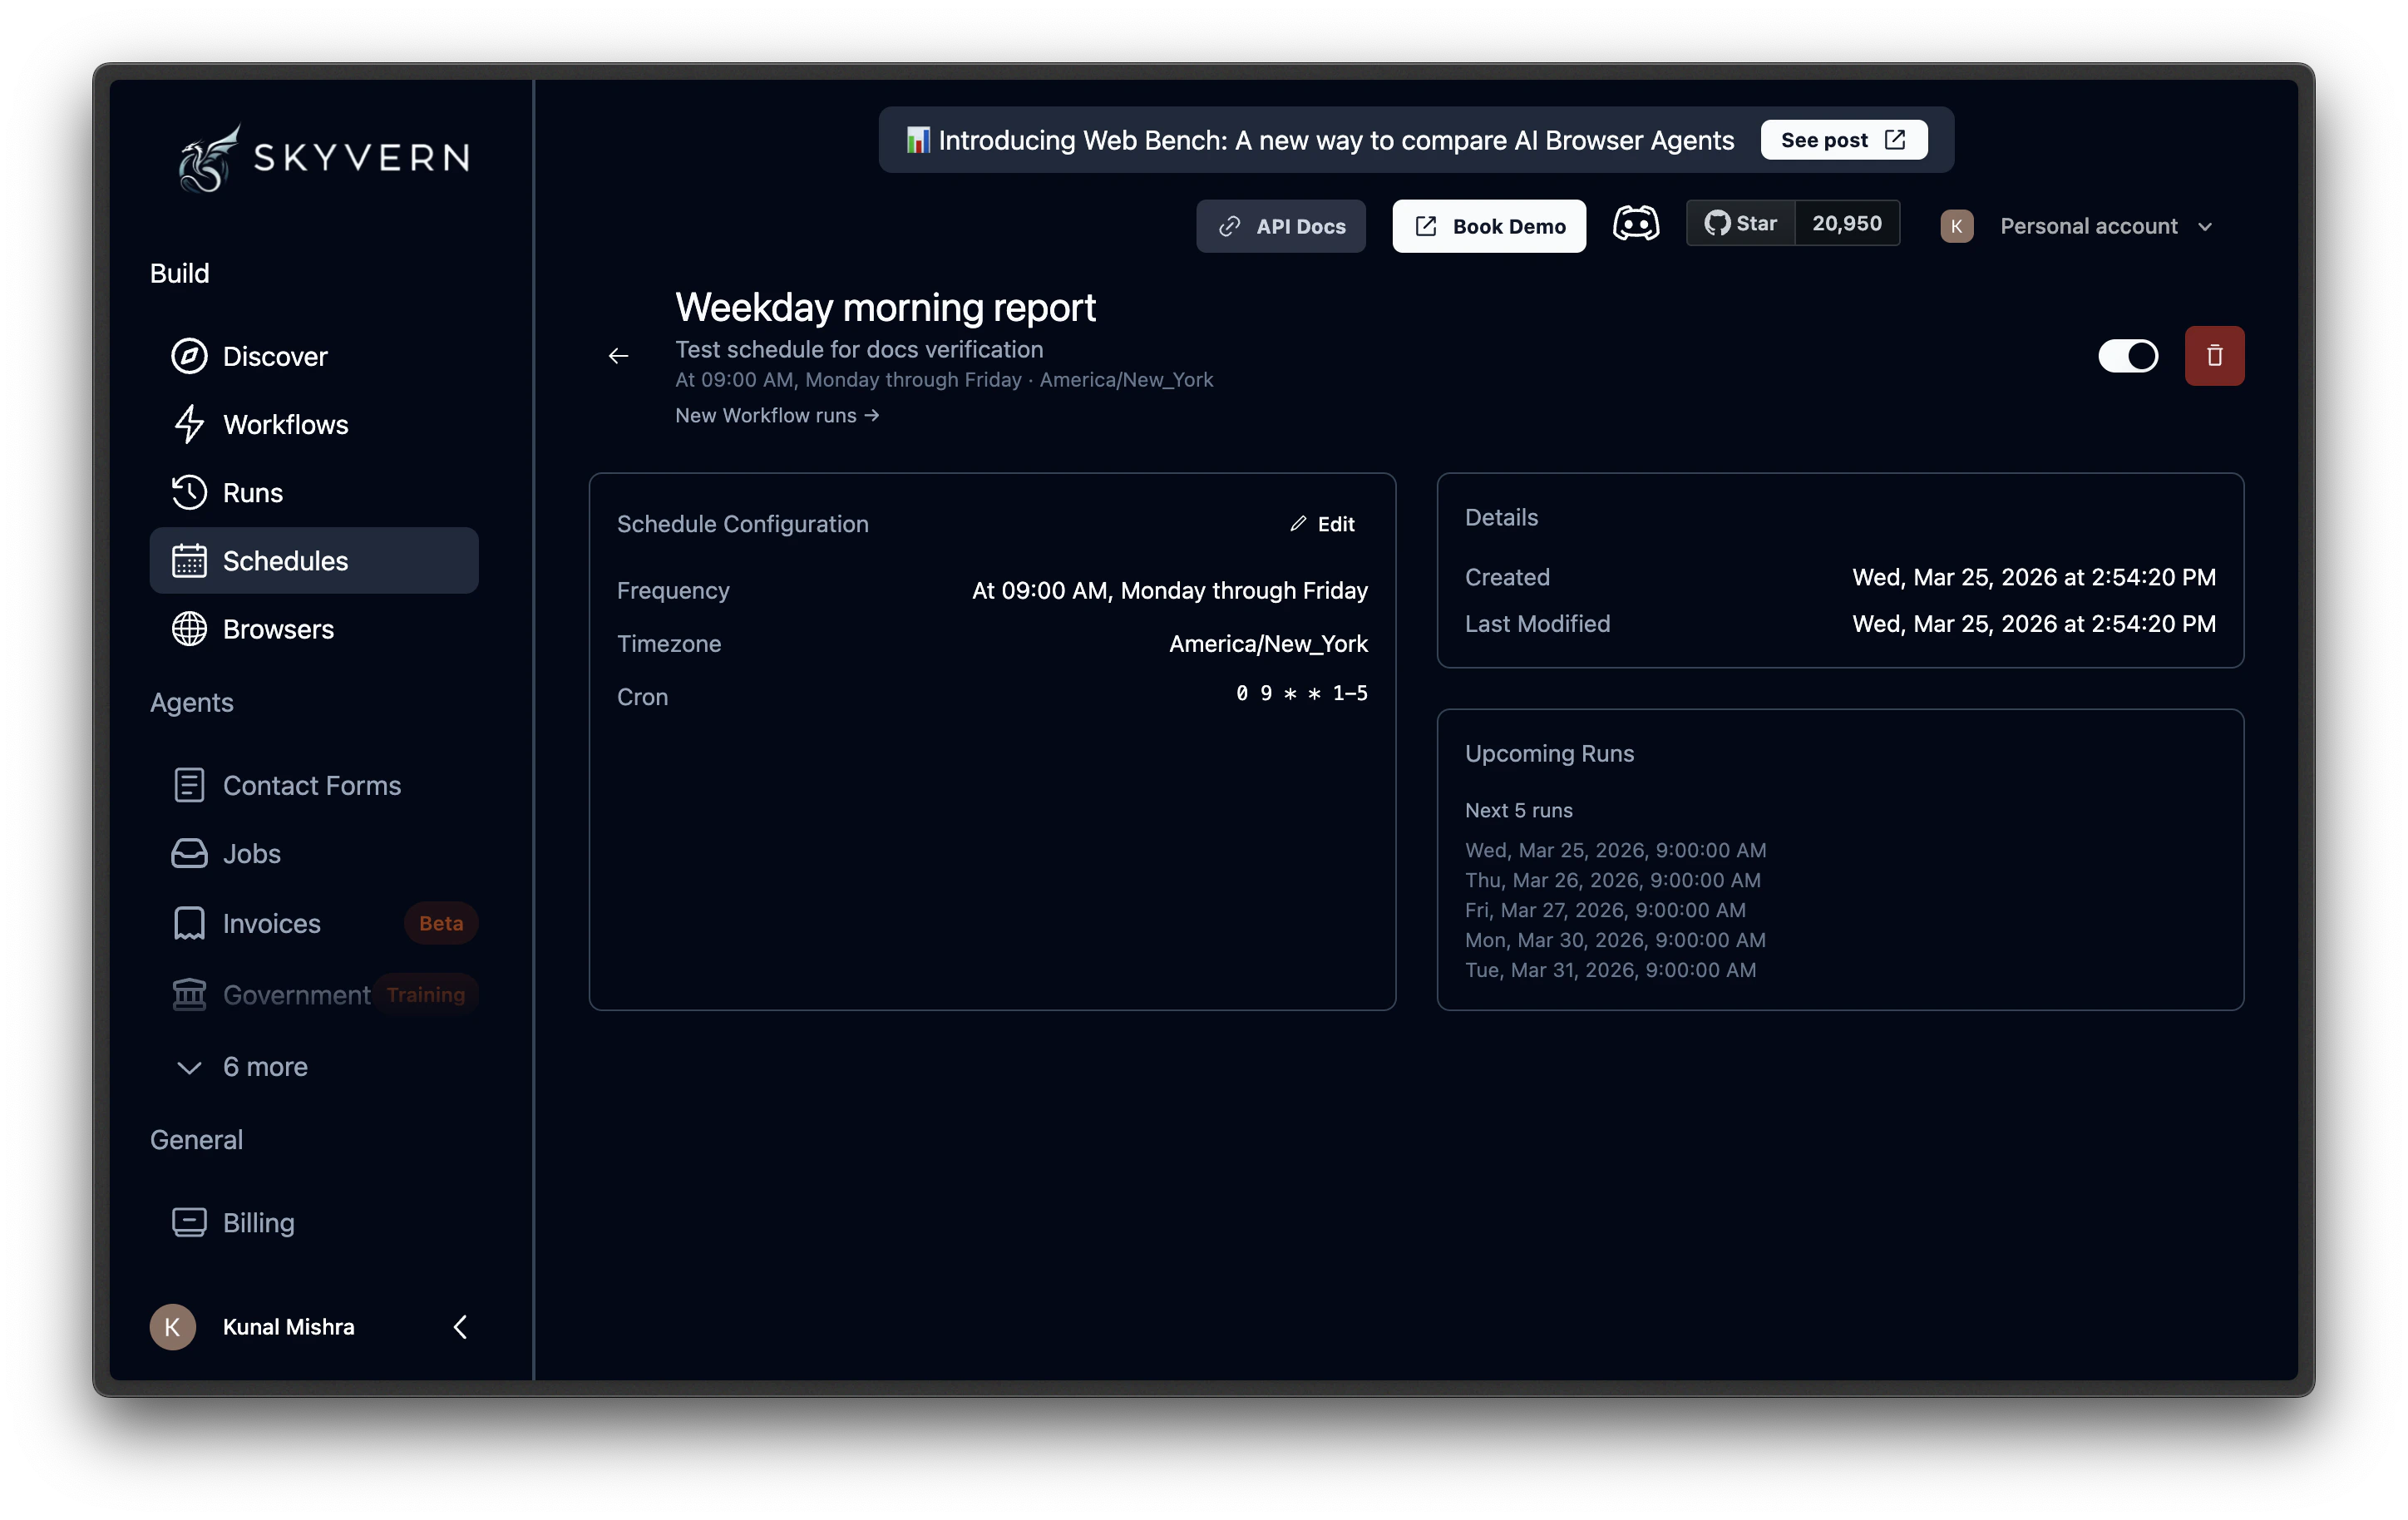Viewport: 2408px width, 1520px height.
Task: Click Edit on Schedule Configuration
Action: point(1322,523)
